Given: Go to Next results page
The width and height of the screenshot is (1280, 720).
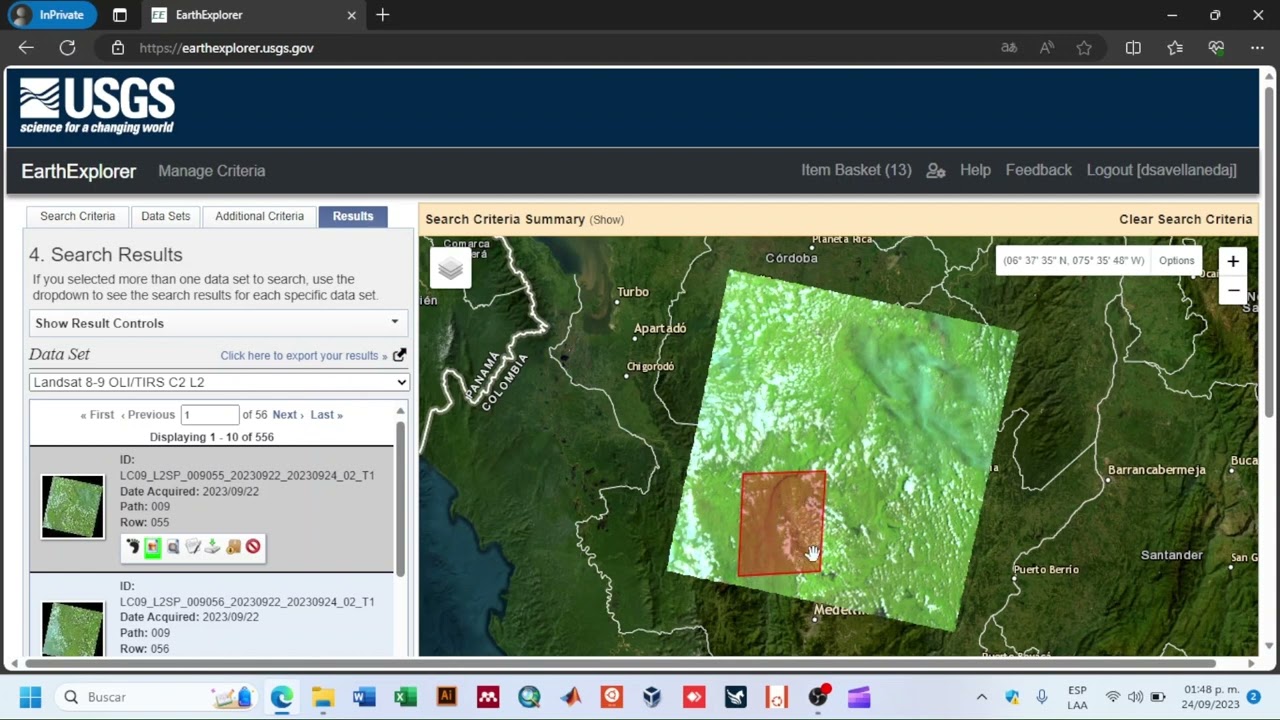Looking at the screenshot, I should [x=288, y=414].
